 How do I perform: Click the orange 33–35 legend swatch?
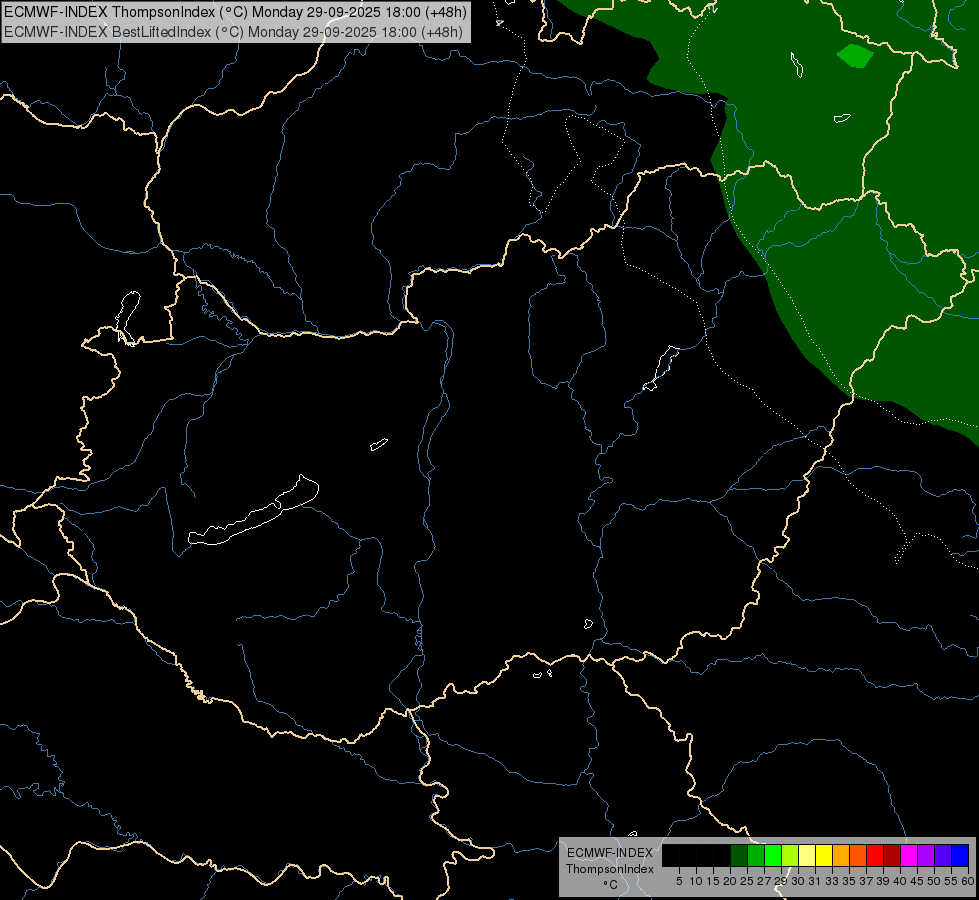[x=841, y=856]
